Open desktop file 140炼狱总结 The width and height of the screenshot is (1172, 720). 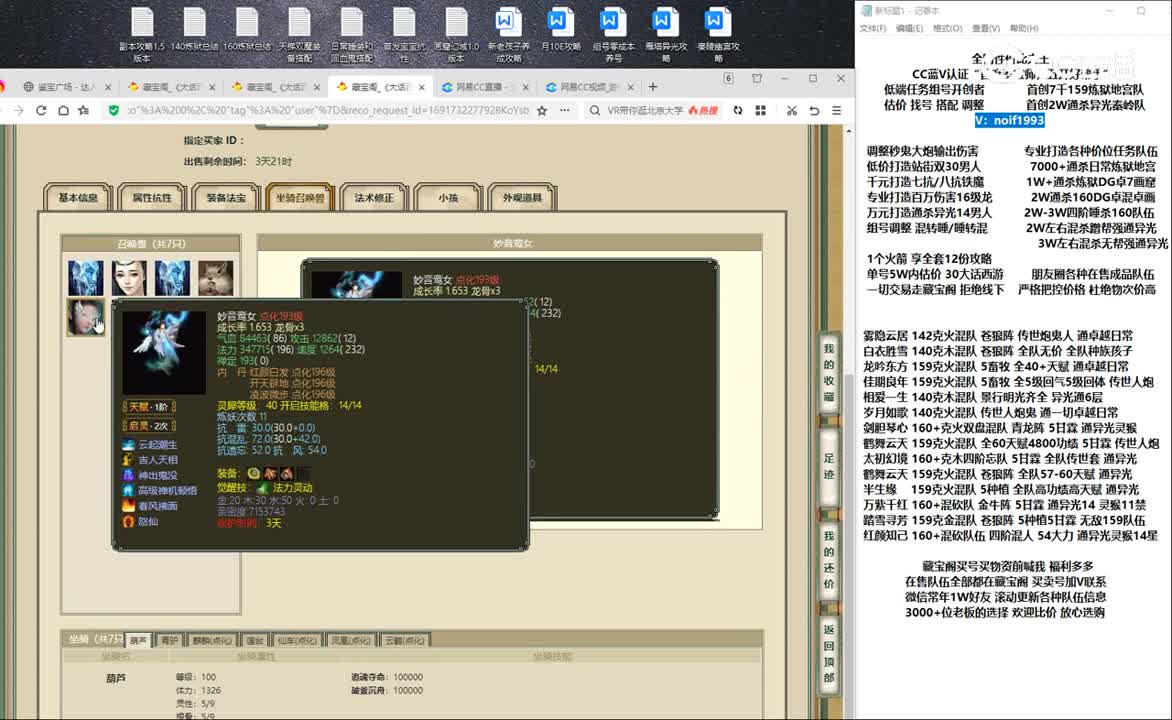[194, 30]
